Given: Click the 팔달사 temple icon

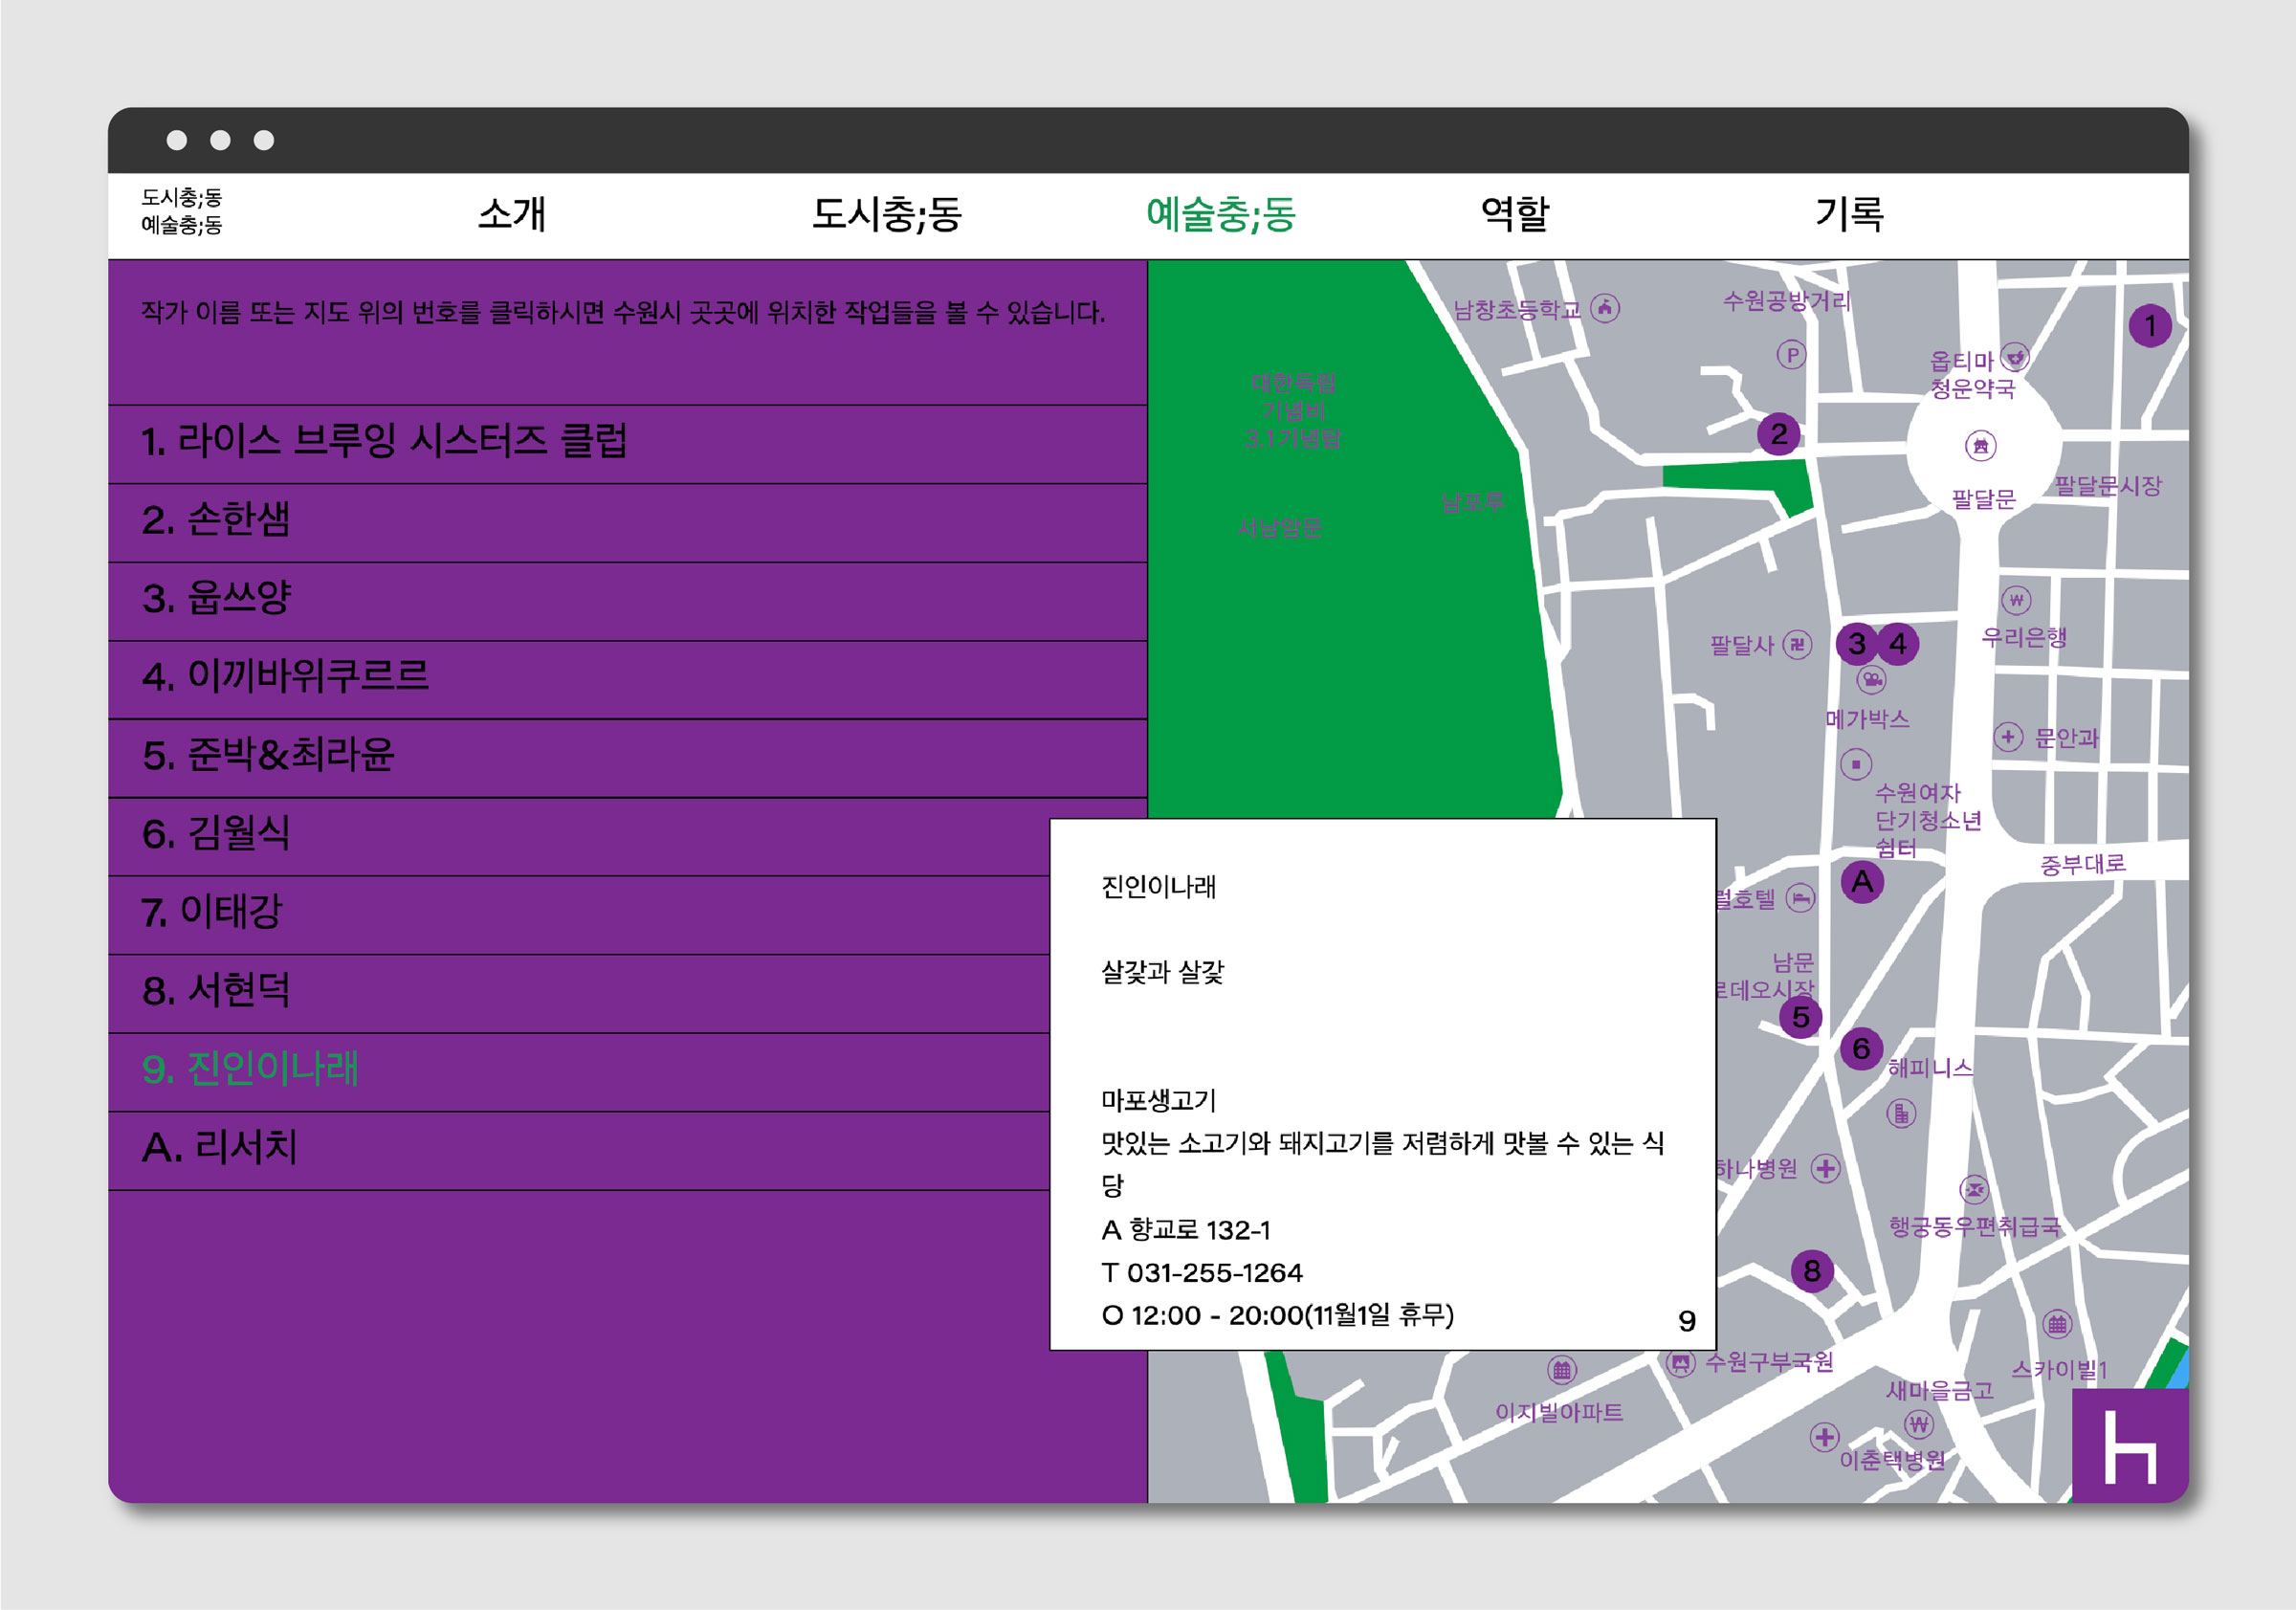Looking at the screenshot, I should (x=1797, y=645).
